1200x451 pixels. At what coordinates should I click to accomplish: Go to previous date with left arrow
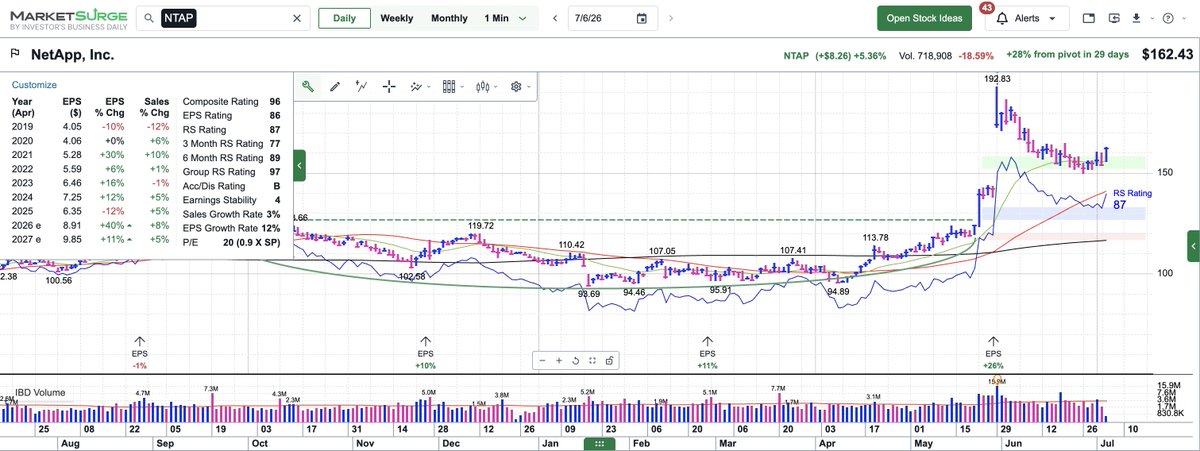click(x=554, y=18)
